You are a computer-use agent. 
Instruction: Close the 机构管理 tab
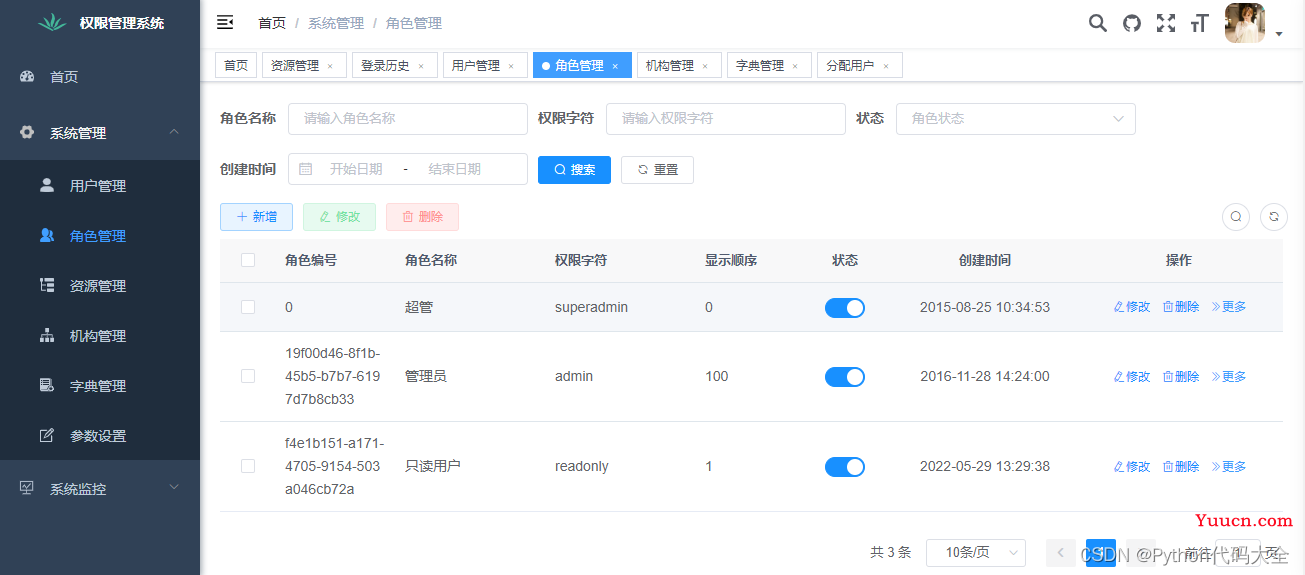[705, 66]
